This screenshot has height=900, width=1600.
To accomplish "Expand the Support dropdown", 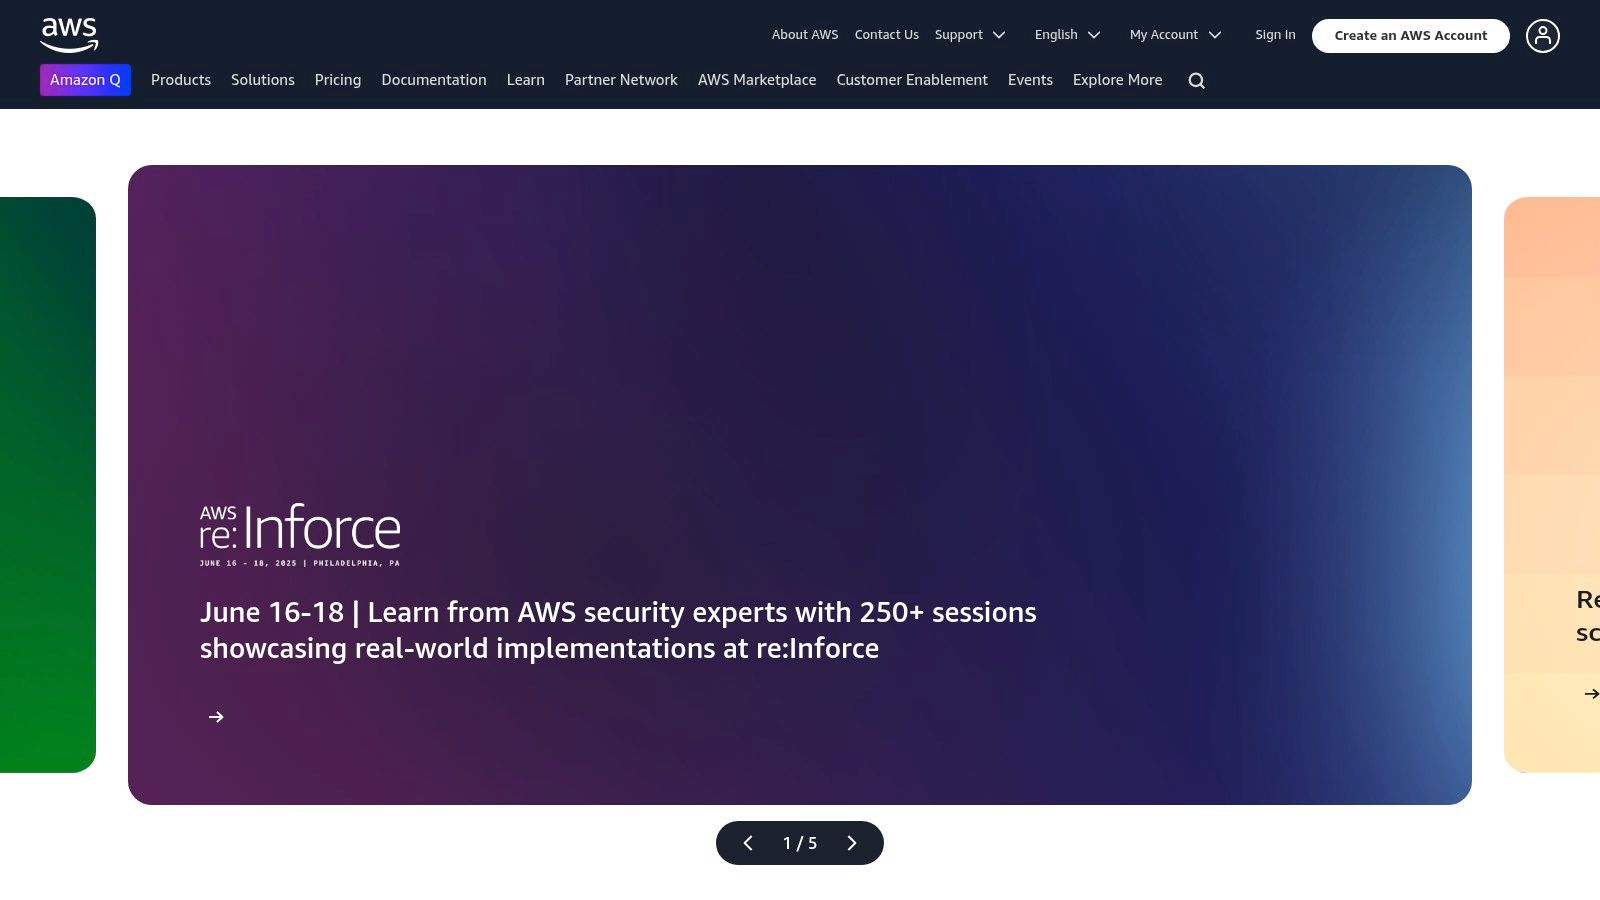I will [969, 35].
